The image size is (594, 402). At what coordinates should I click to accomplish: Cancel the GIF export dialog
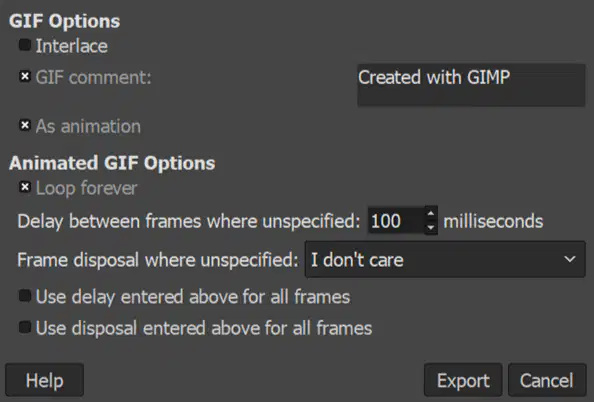tap(547, 380)
